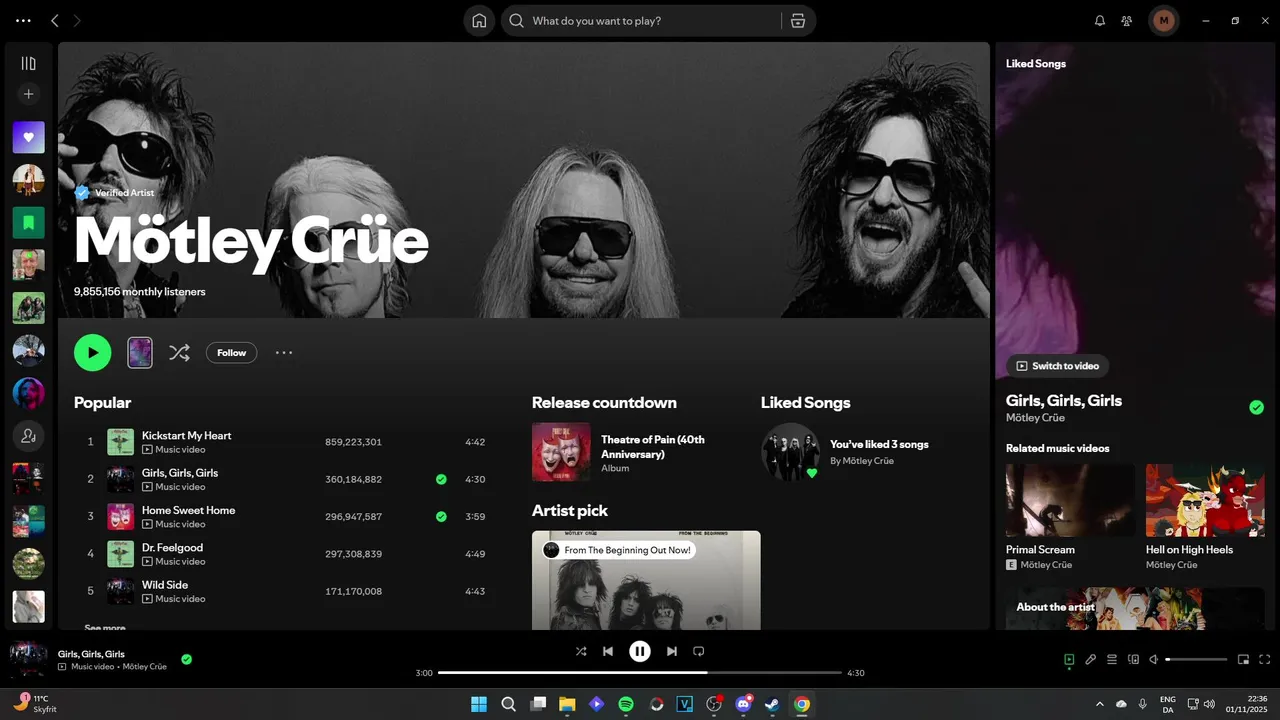Select the Girls, Girls, Girls track row
1280x720 pixels.
pos(285,479)
